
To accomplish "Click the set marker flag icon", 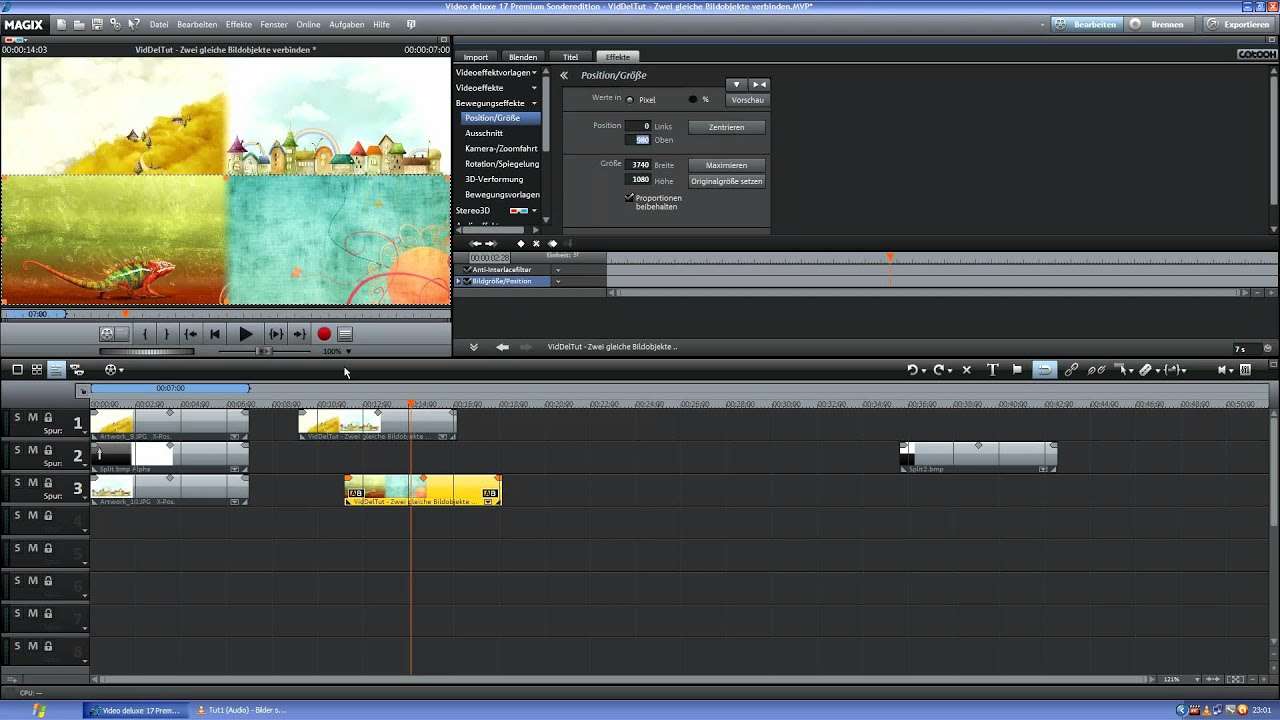I will (x=1017, y=370).
